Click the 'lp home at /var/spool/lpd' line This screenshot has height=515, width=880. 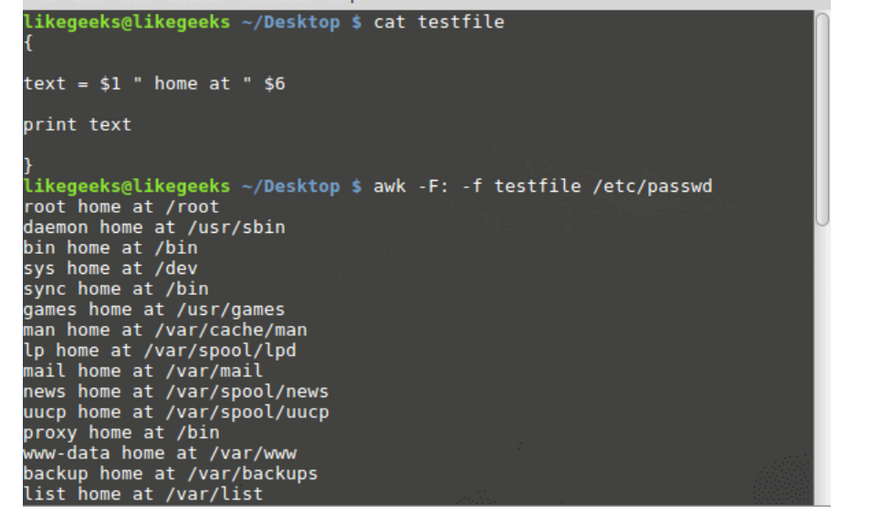coord(159,350)
